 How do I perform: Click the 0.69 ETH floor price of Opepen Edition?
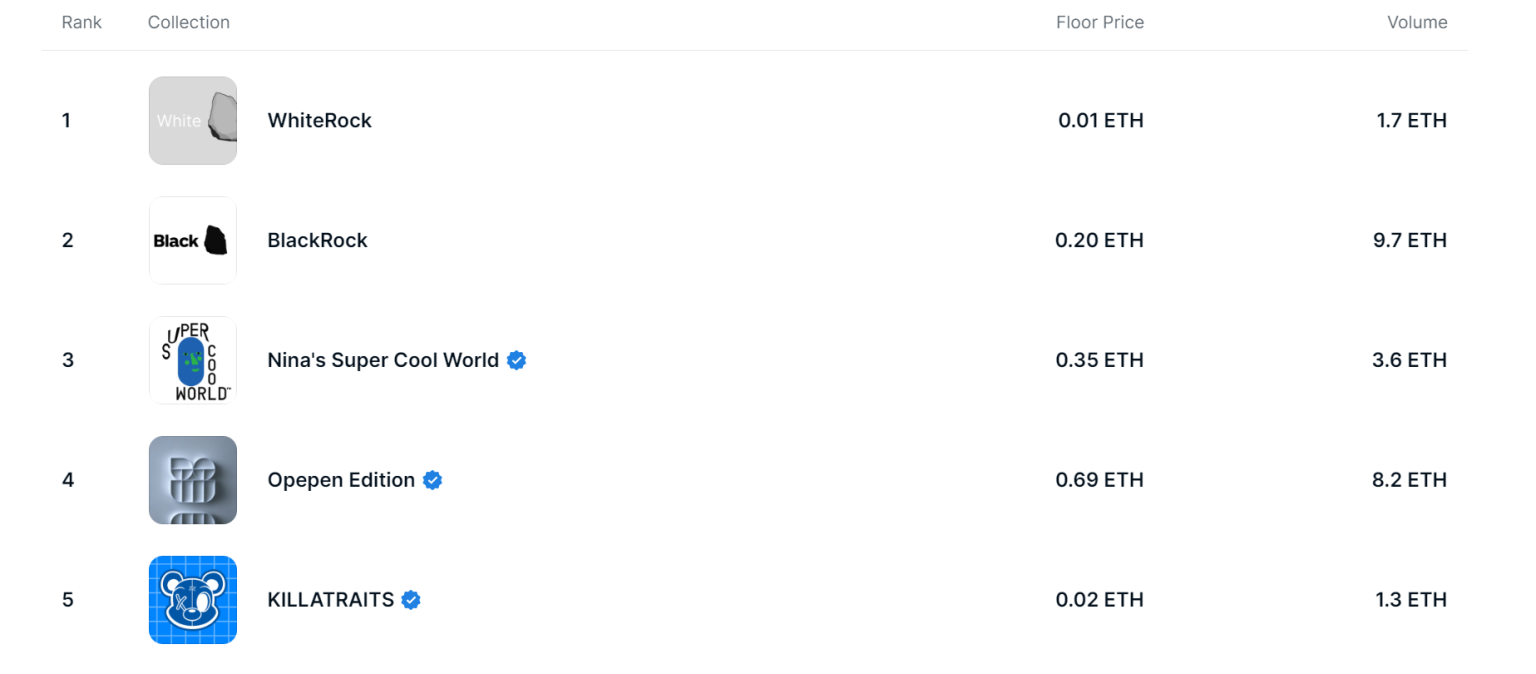click(x=1100, y=480)
